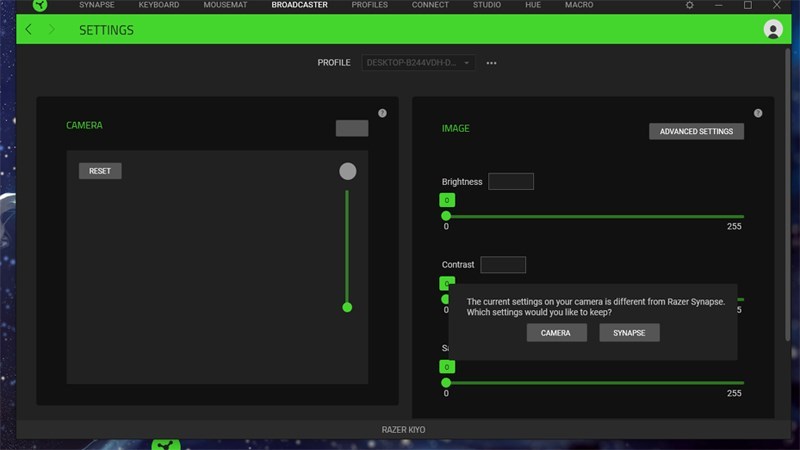Click the Brightness slider handle

click(x=446, y=216)
